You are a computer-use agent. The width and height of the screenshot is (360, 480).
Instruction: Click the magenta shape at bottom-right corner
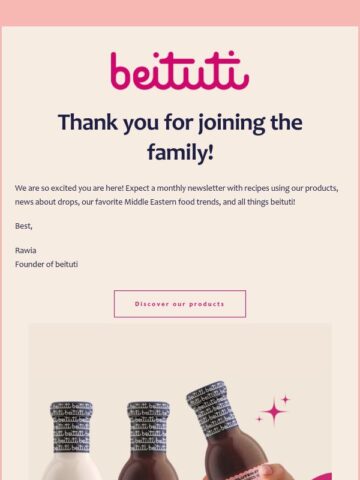[x=323, y=476]
